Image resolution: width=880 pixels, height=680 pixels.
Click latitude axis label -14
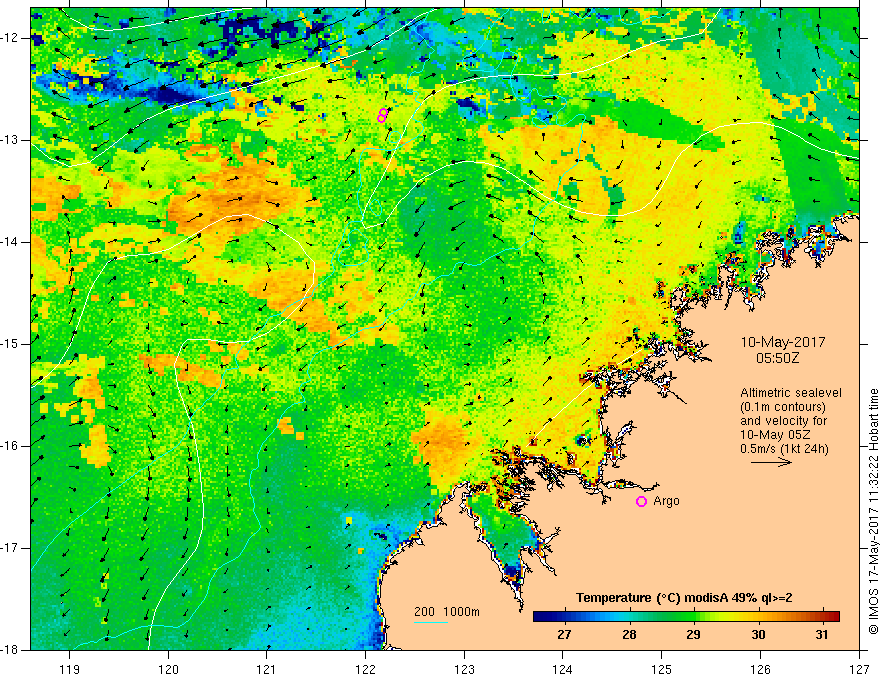[x=10, y=242]
